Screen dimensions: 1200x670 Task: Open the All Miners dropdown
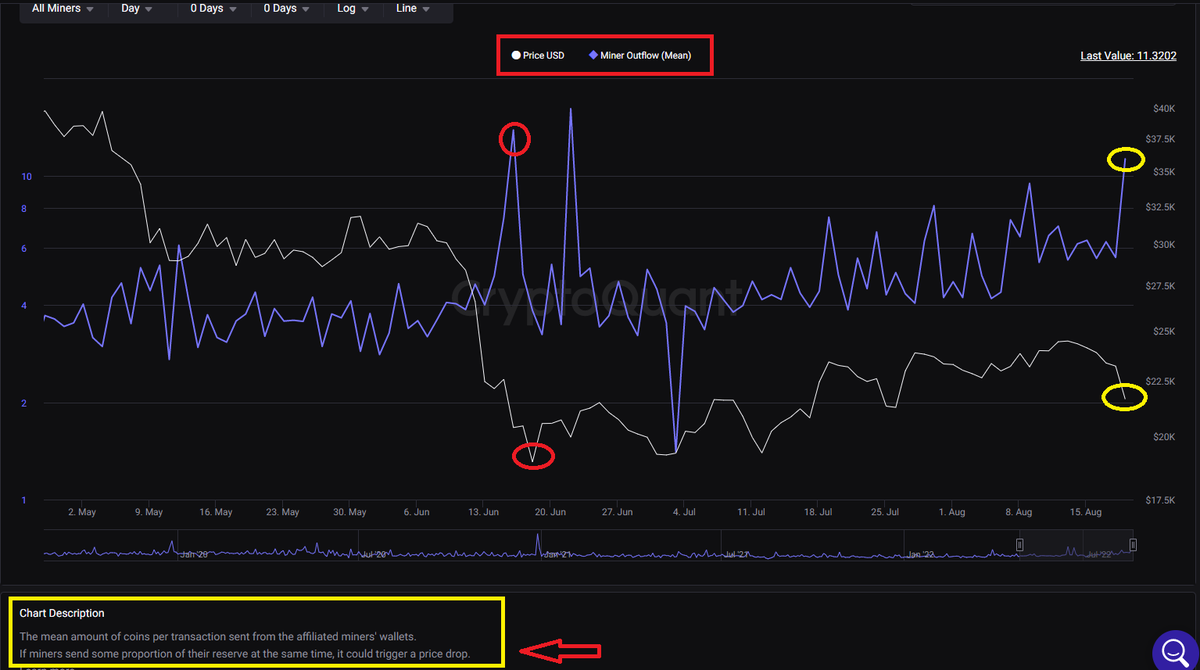point(63,8)
